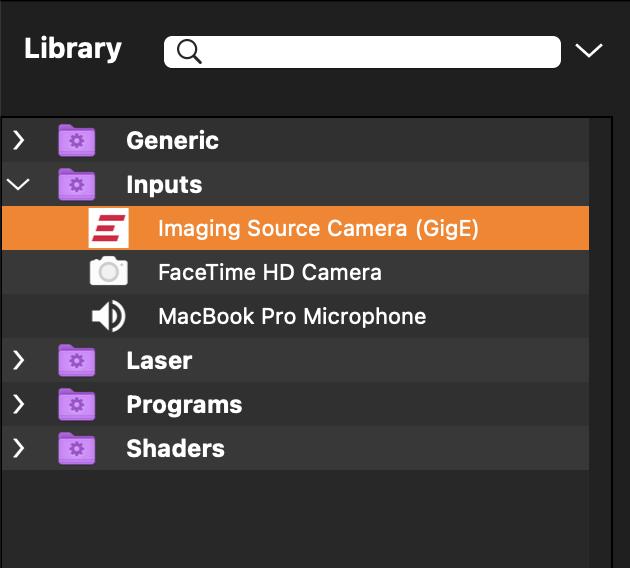The height and width of the screenshot is (568, 630).
Task: Click inside the Library search field
Action: [x=380, y=52]
